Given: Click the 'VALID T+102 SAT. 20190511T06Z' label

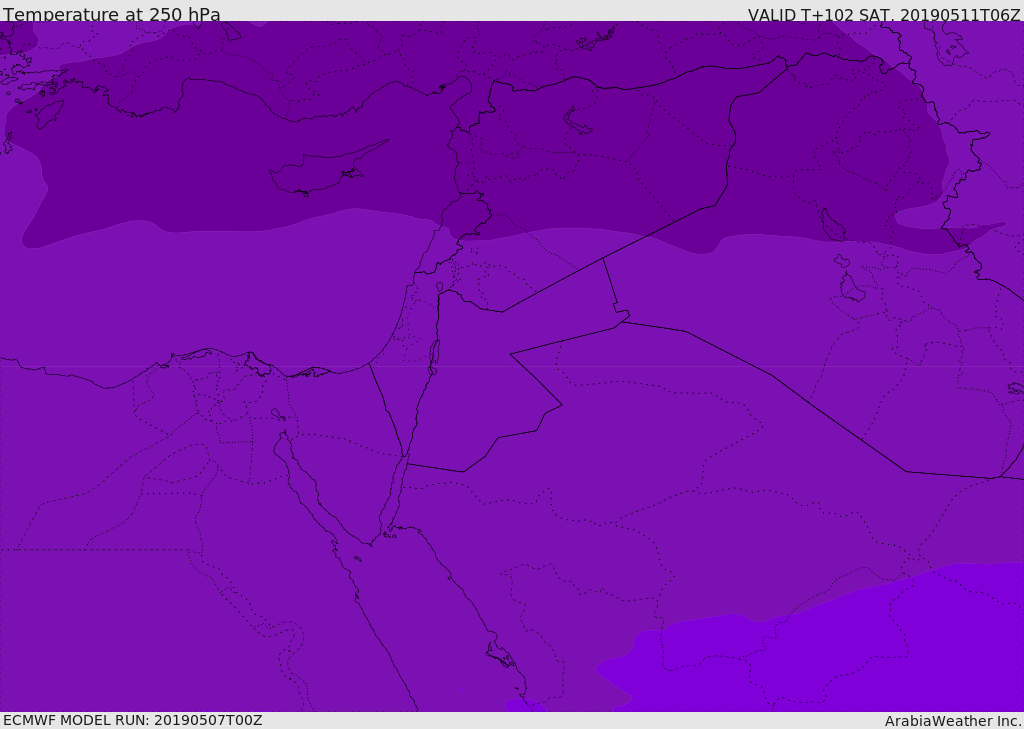Looking at the screenshot, I should click(x=884, y=15).
